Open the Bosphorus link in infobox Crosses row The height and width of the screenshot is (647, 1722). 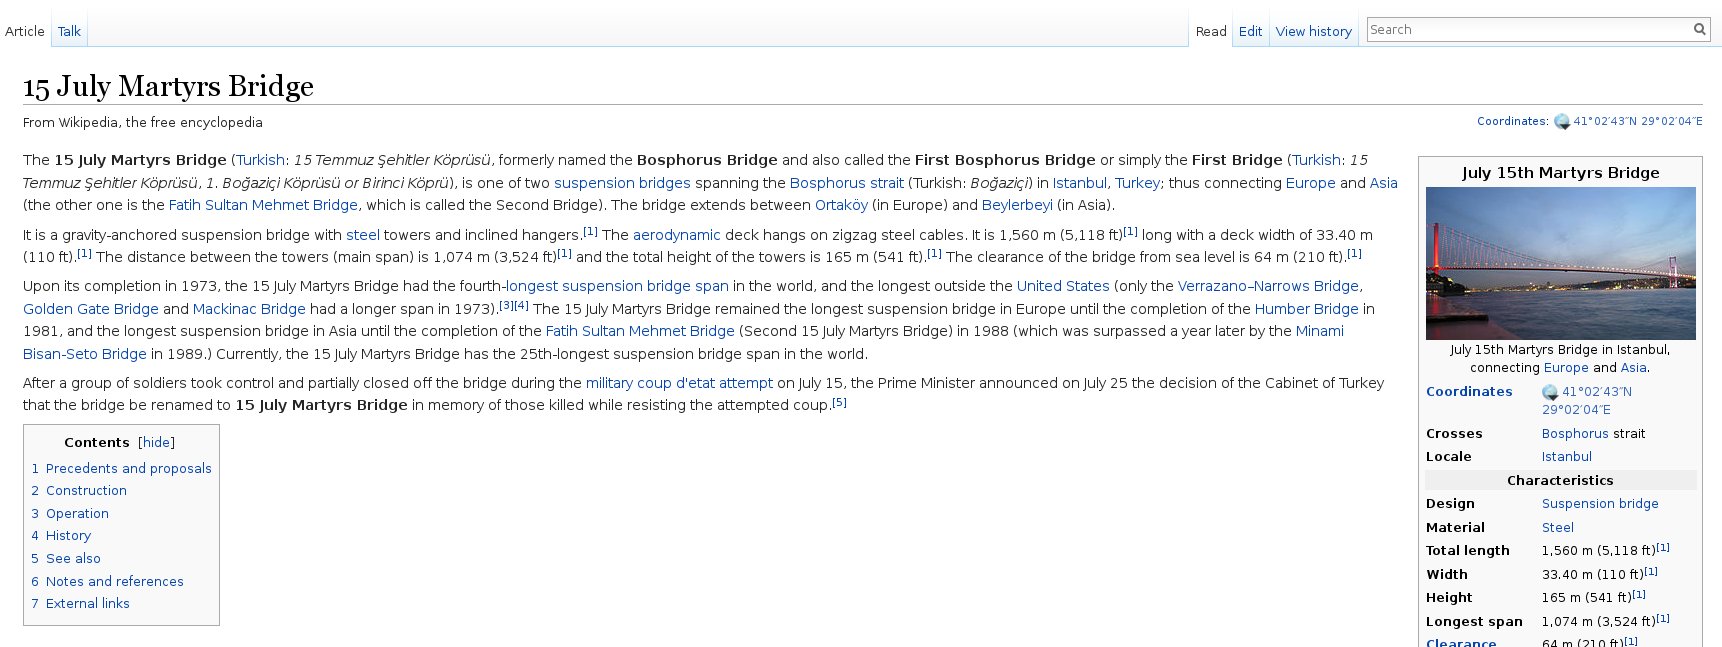point(1574,434)
